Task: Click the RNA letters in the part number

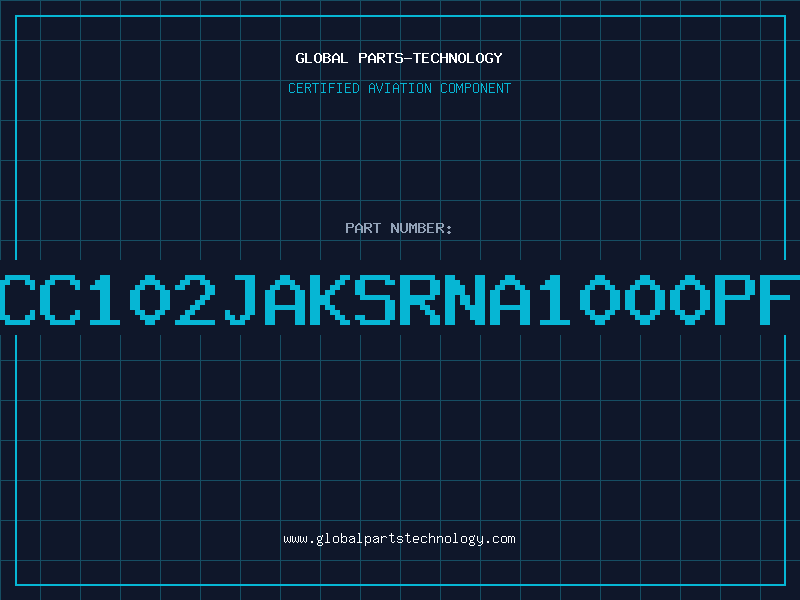Action: (x=466, y=299)
